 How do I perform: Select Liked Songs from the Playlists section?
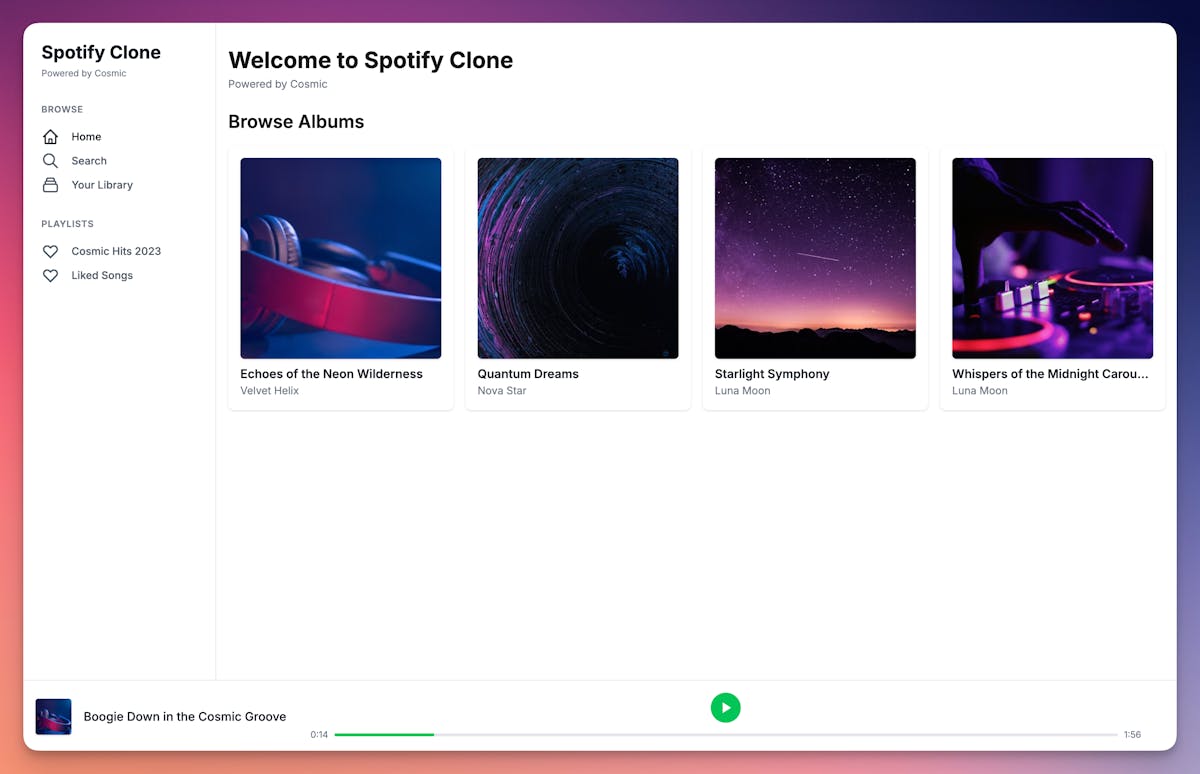[100, 275]
